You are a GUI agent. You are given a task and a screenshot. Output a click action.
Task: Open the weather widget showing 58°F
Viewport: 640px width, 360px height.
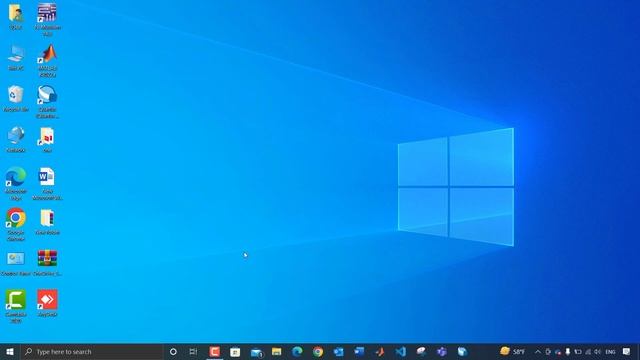513,351
